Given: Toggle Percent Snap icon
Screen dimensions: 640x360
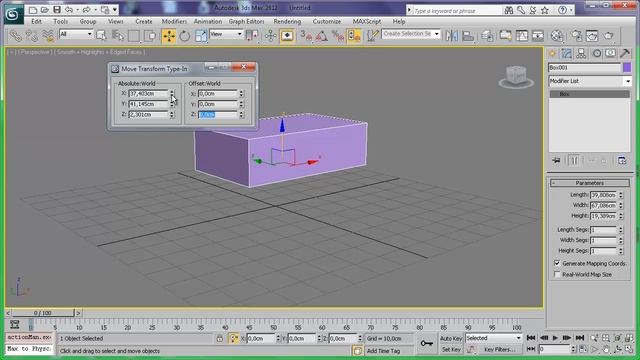Looking at the screenshot, I should point(338,36).
